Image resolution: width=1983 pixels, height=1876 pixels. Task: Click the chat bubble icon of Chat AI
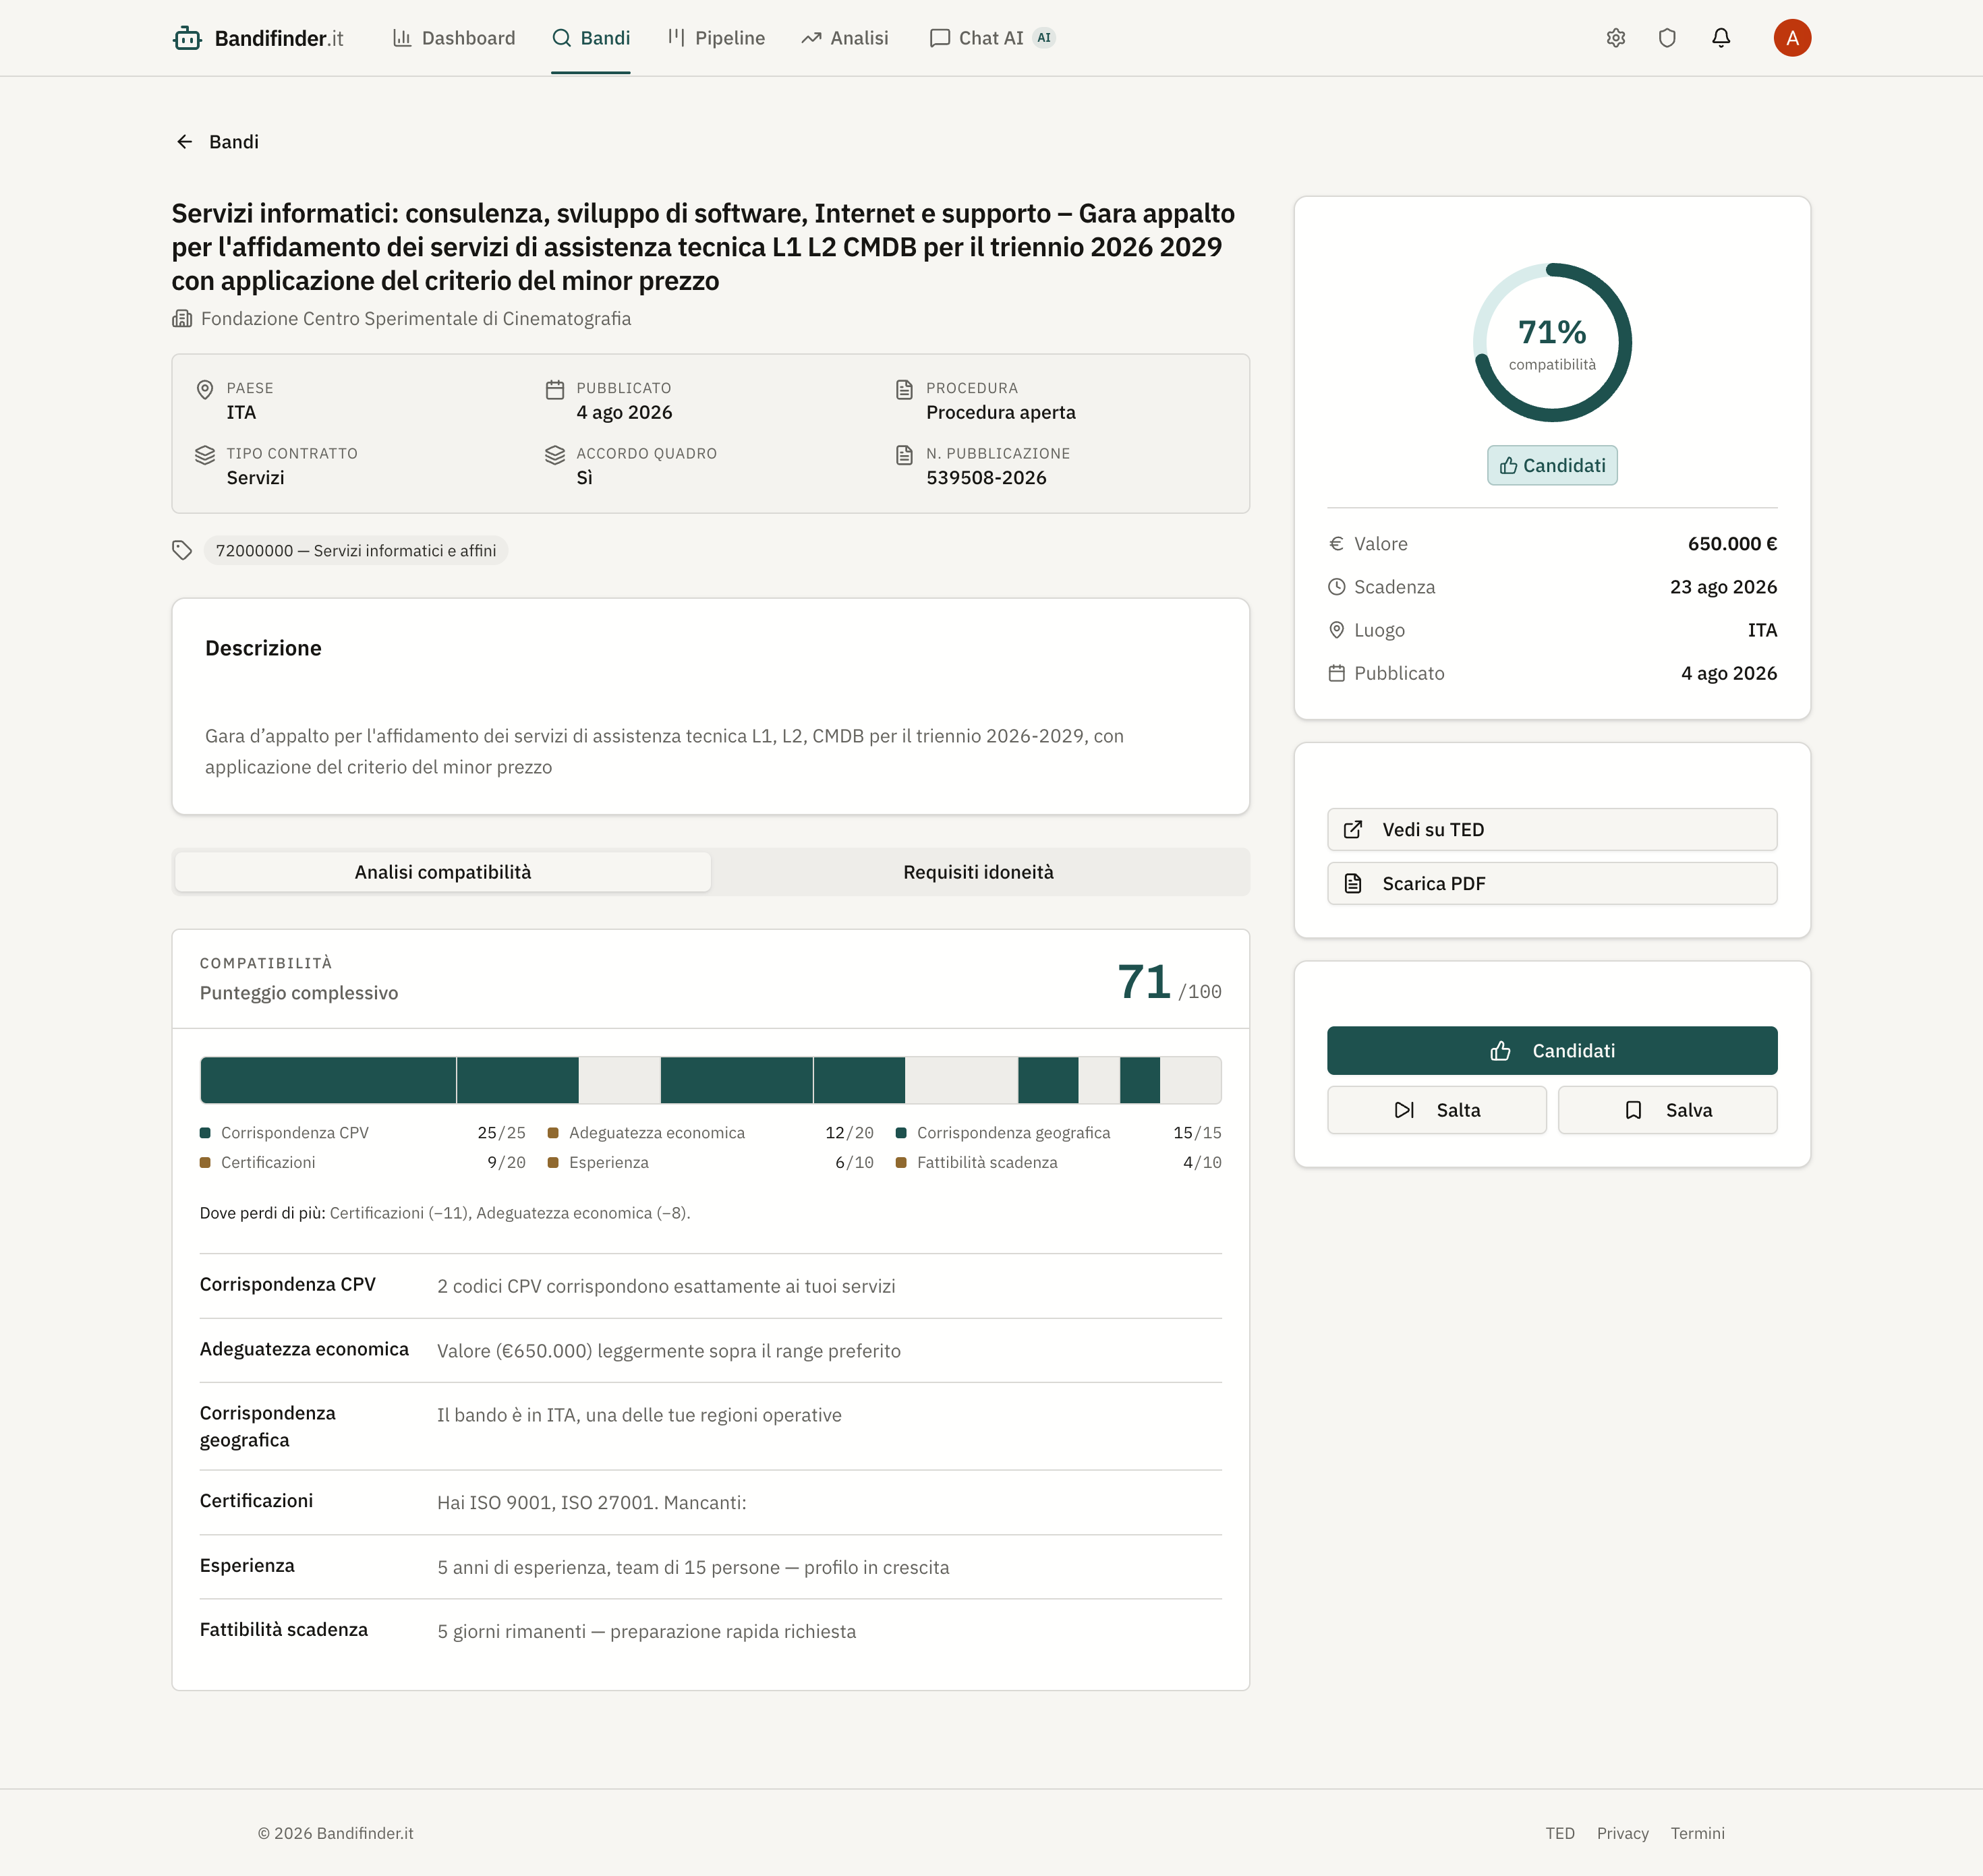click(x=939, y=38)
